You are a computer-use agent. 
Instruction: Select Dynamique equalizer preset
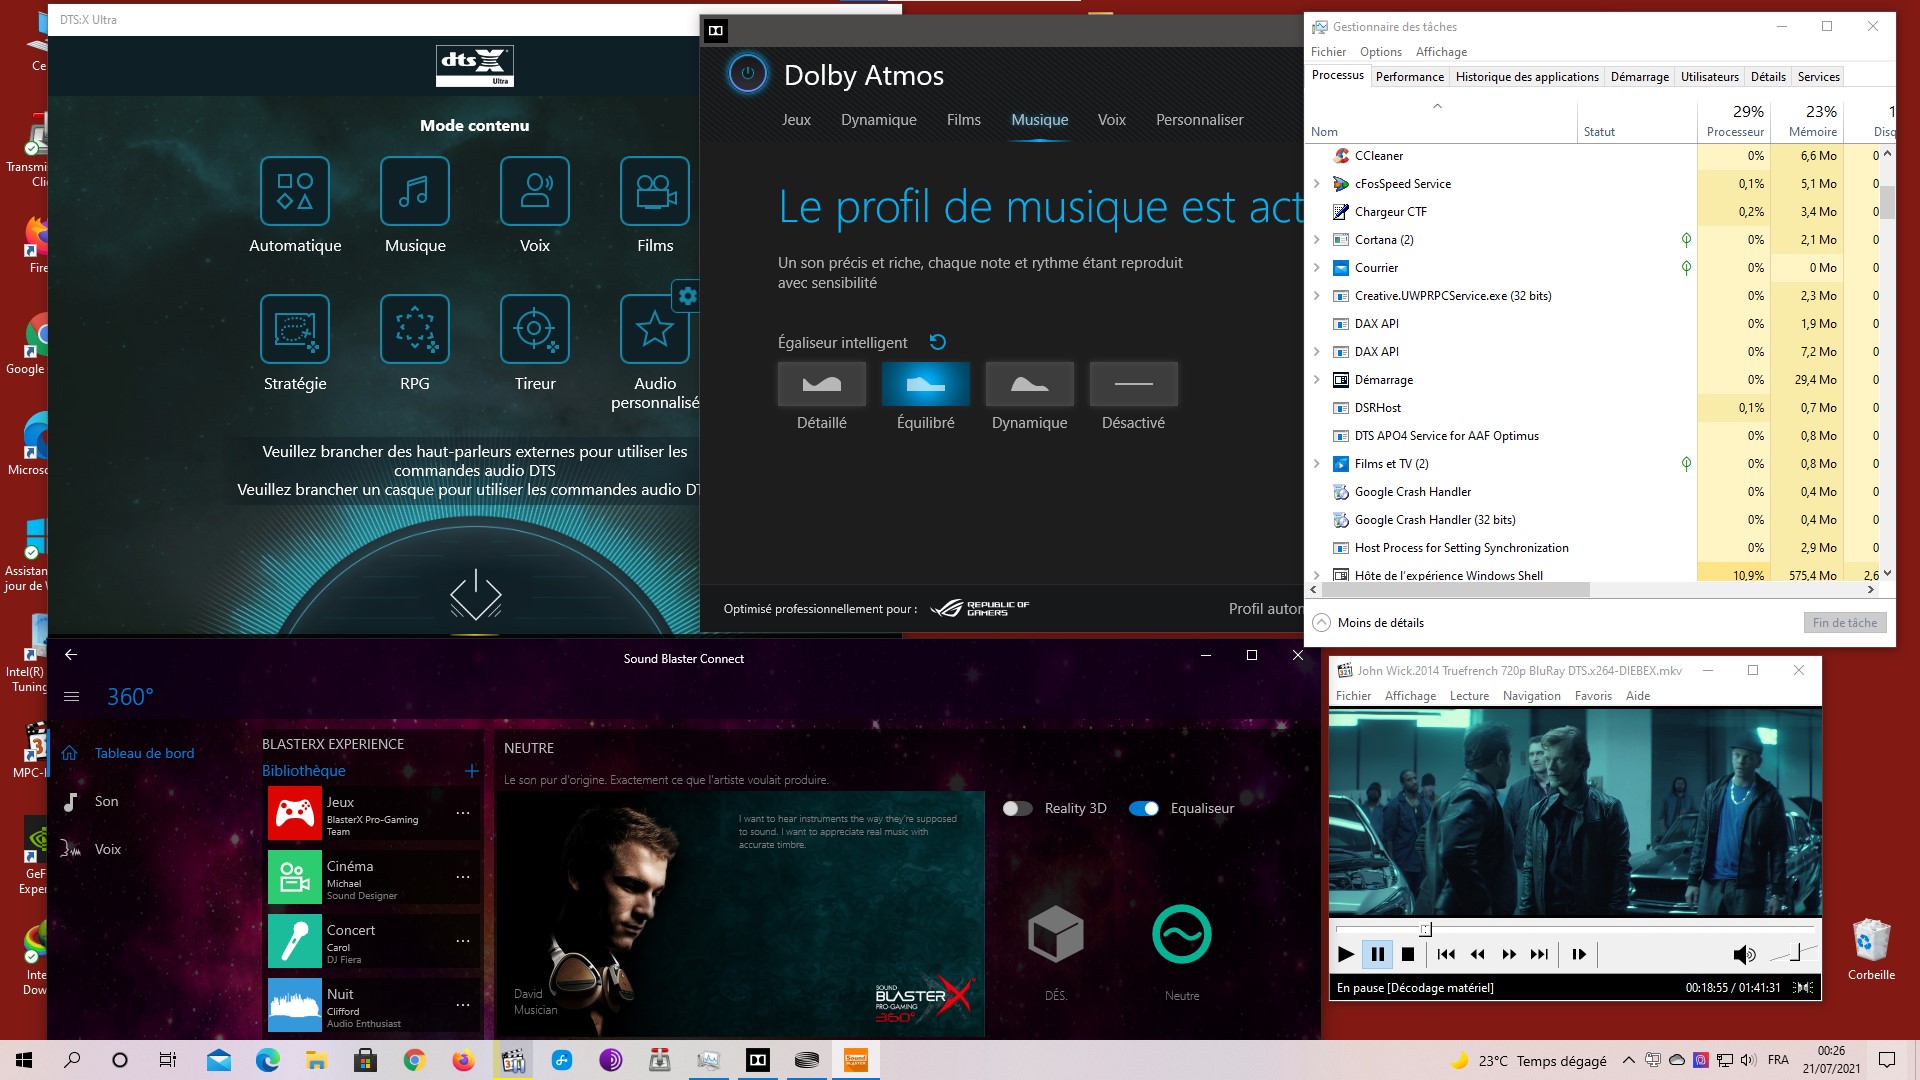coord(1030,384)
